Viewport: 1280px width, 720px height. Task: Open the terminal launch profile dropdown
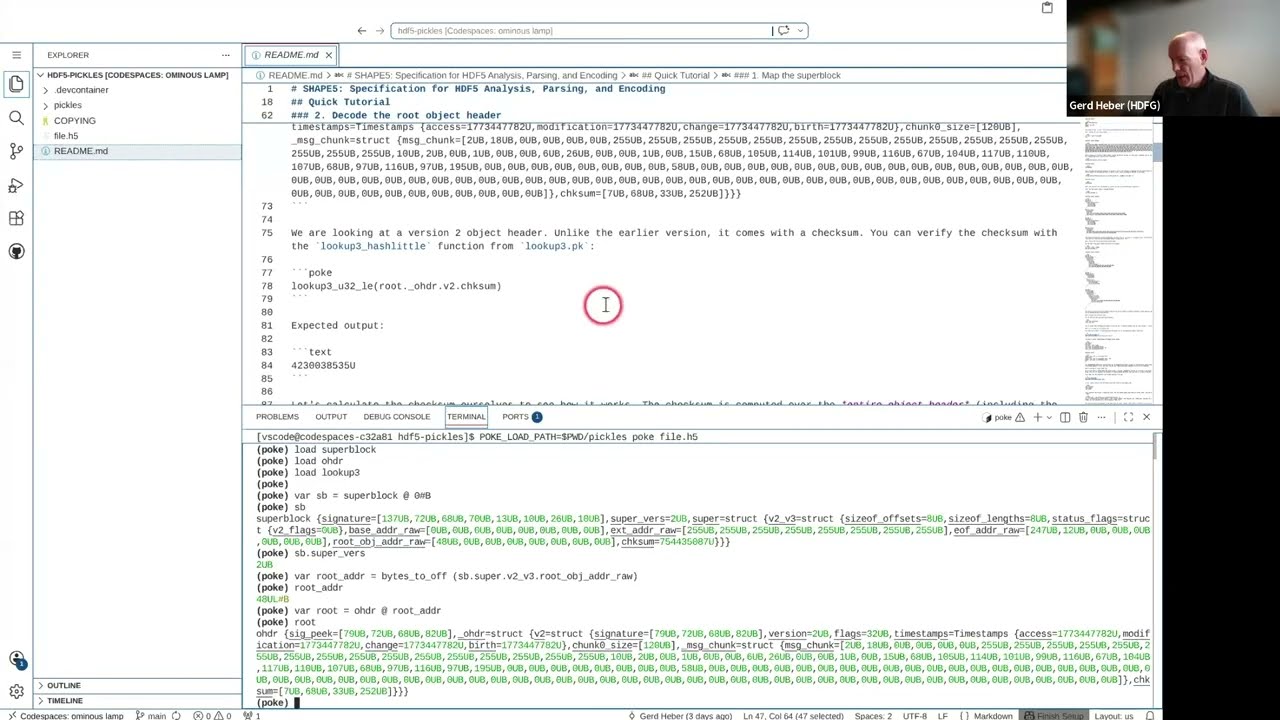1049,417
